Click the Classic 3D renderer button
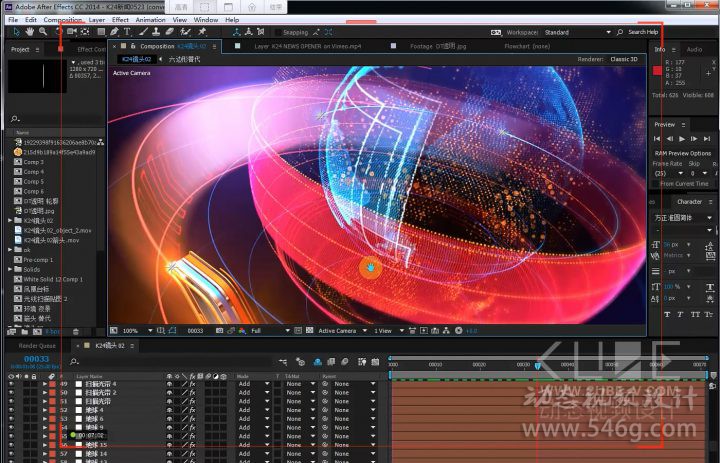This screenshot has height=463, width=720. 623,59
